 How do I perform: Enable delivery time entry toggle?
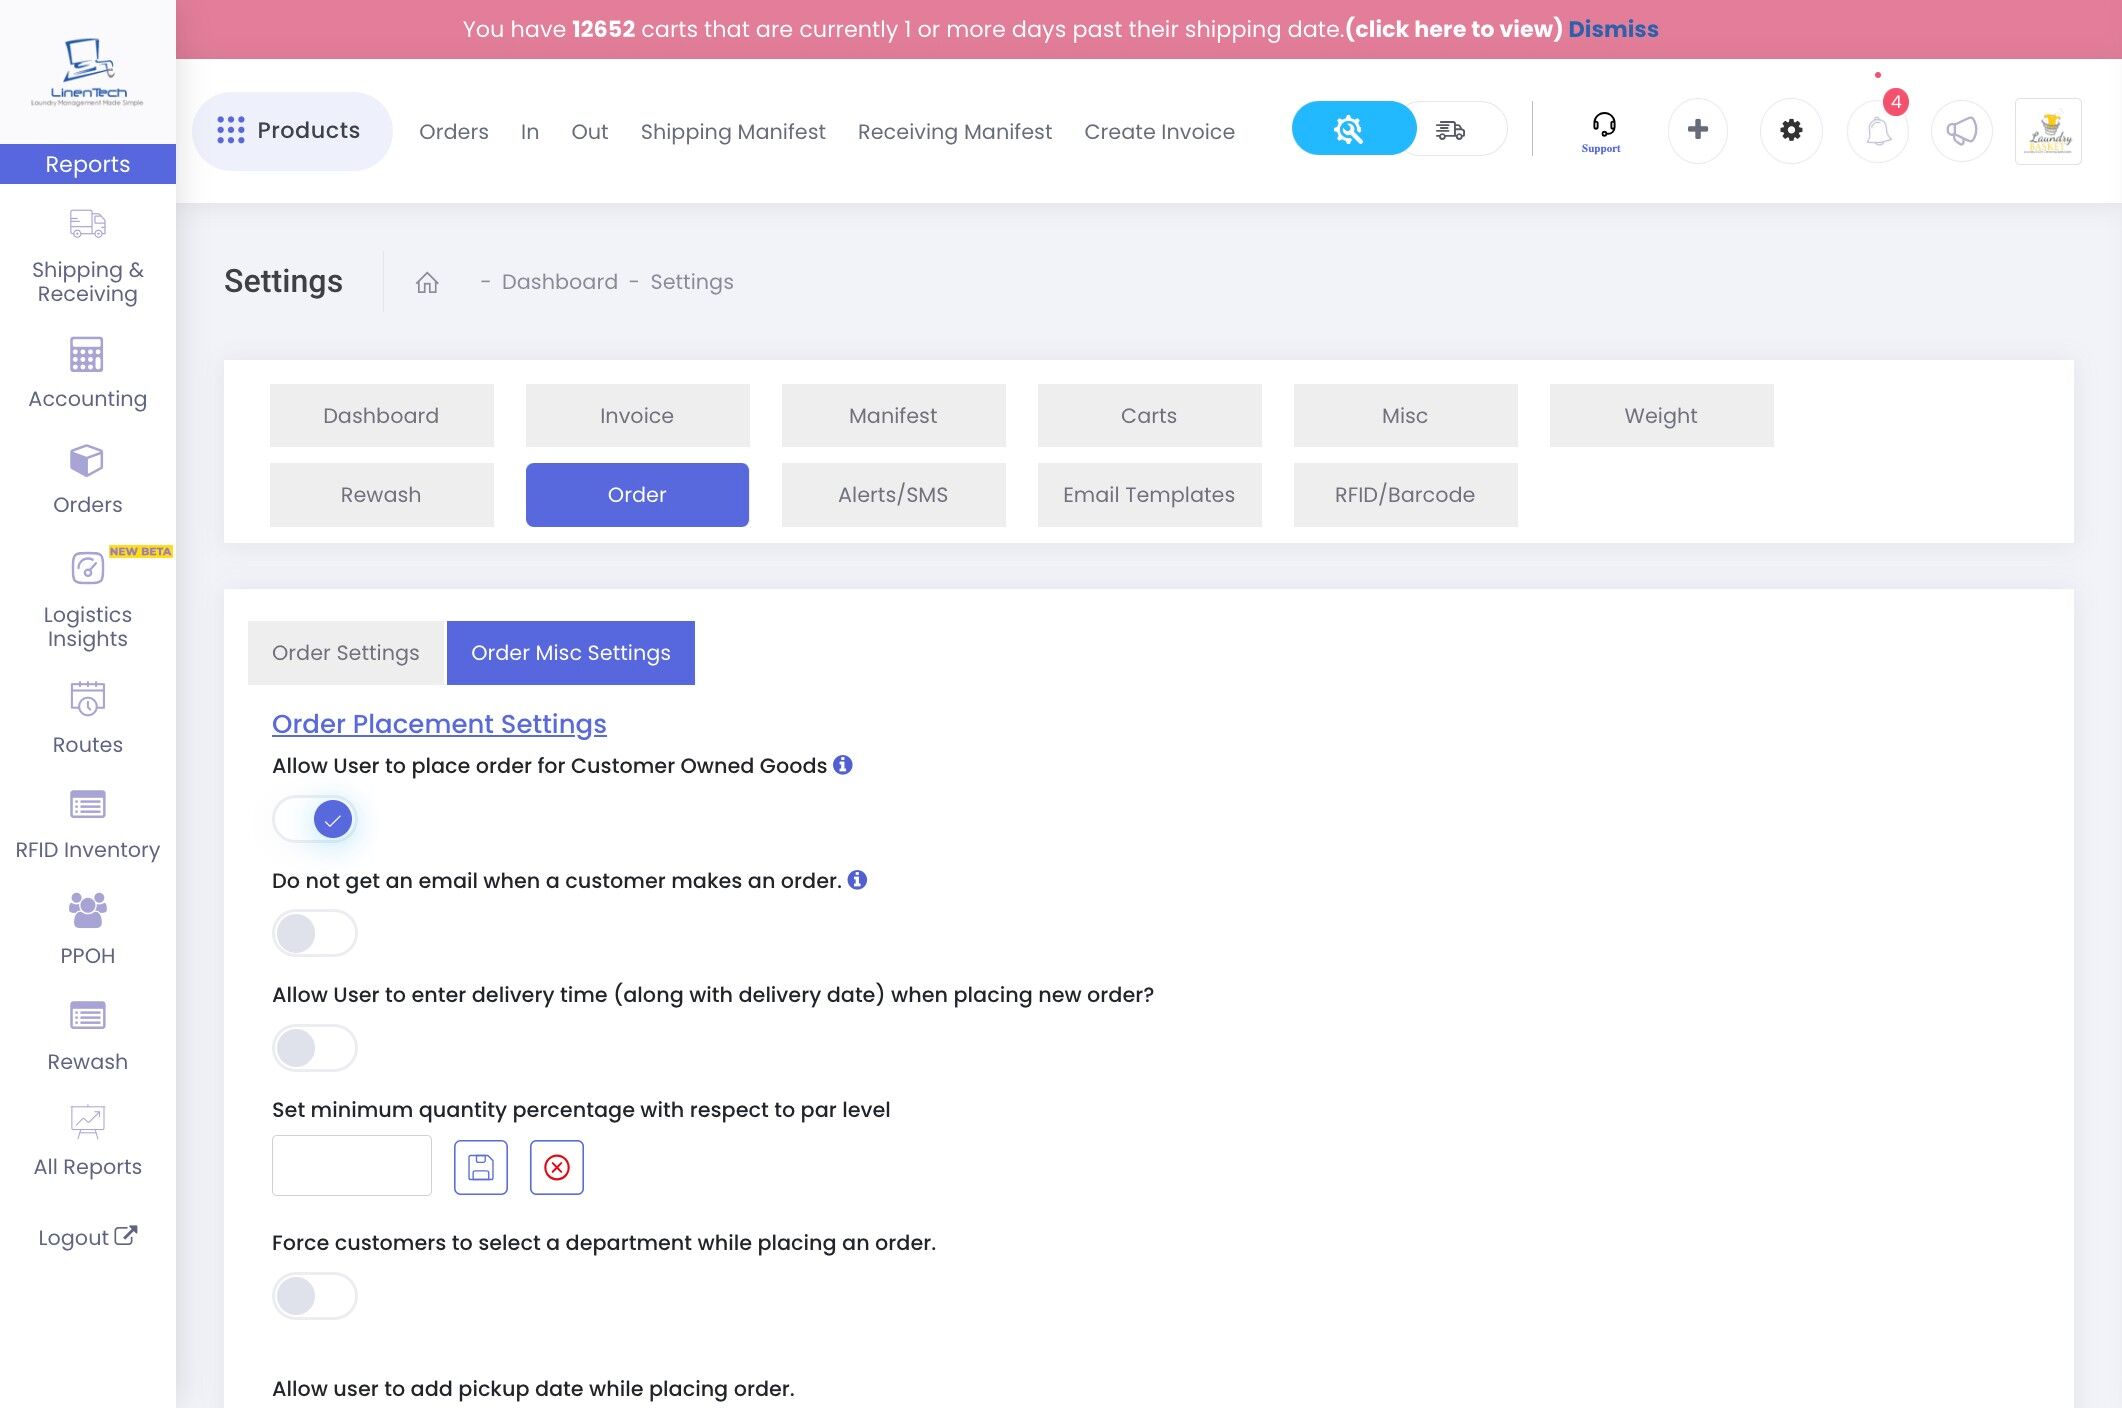point(315,1048)
